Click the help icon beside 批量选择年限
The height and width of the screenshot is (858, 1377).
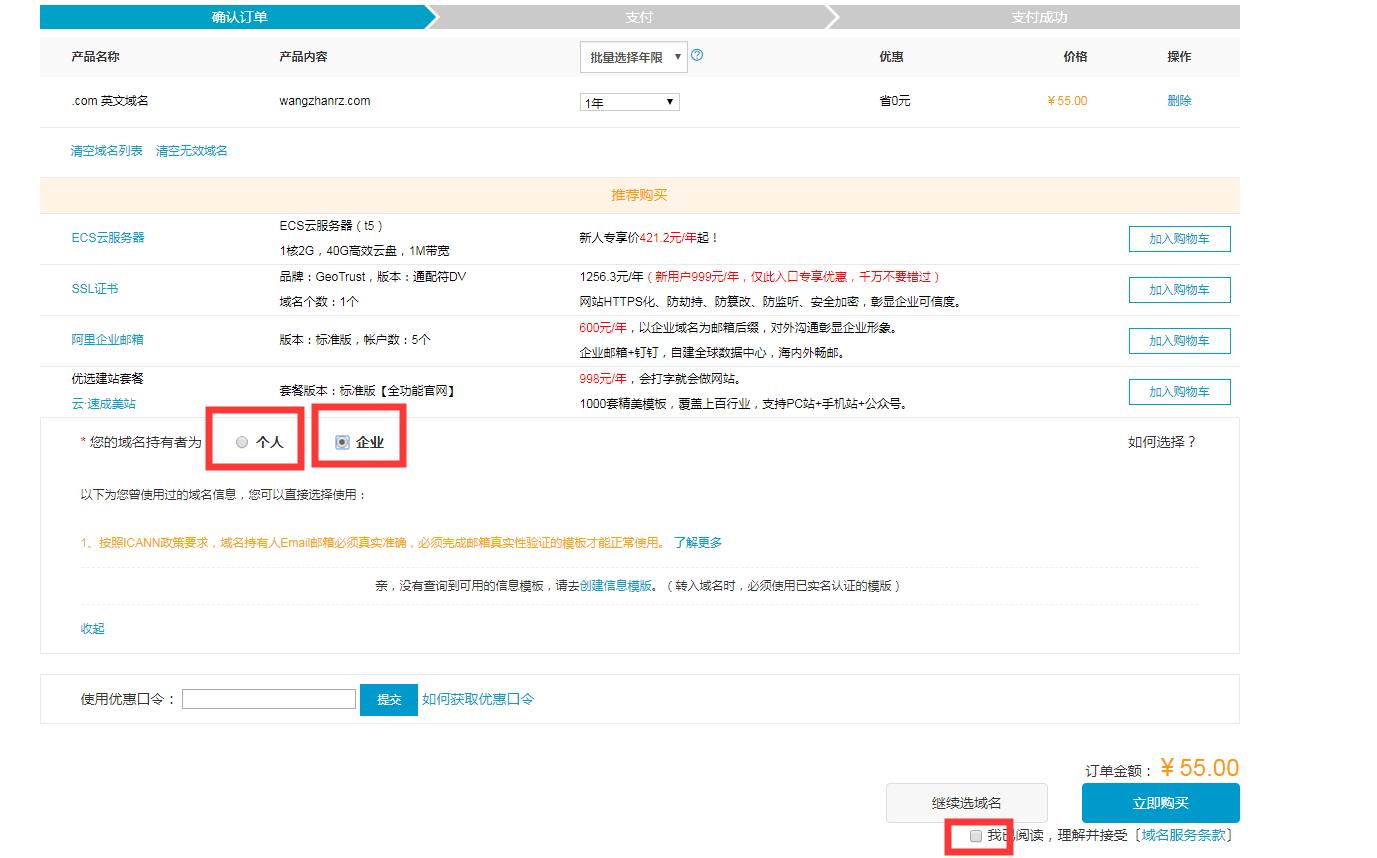click(695, 56)
